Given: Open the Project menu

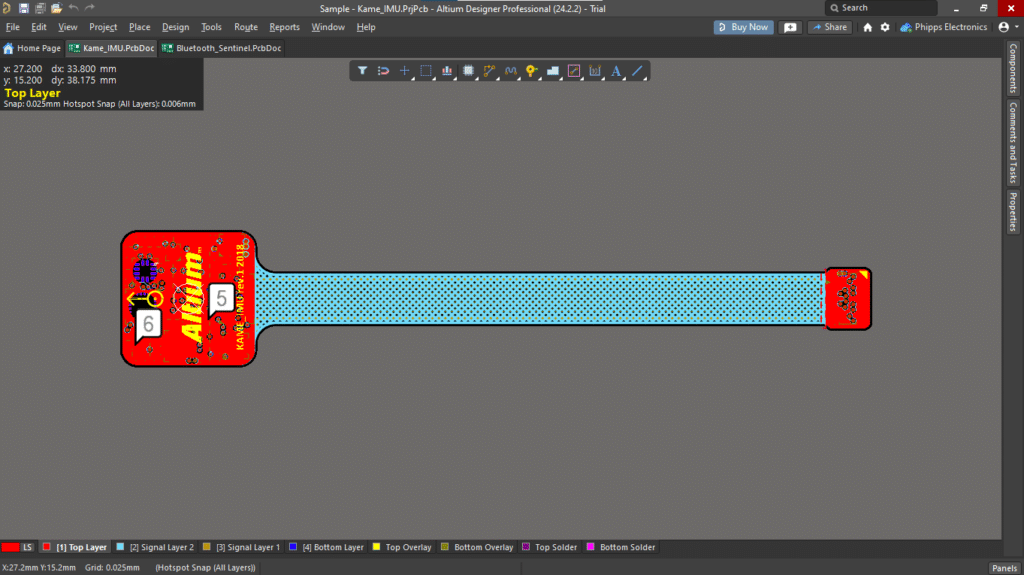Looking at the screenshot, I should (x=103, y=27).
